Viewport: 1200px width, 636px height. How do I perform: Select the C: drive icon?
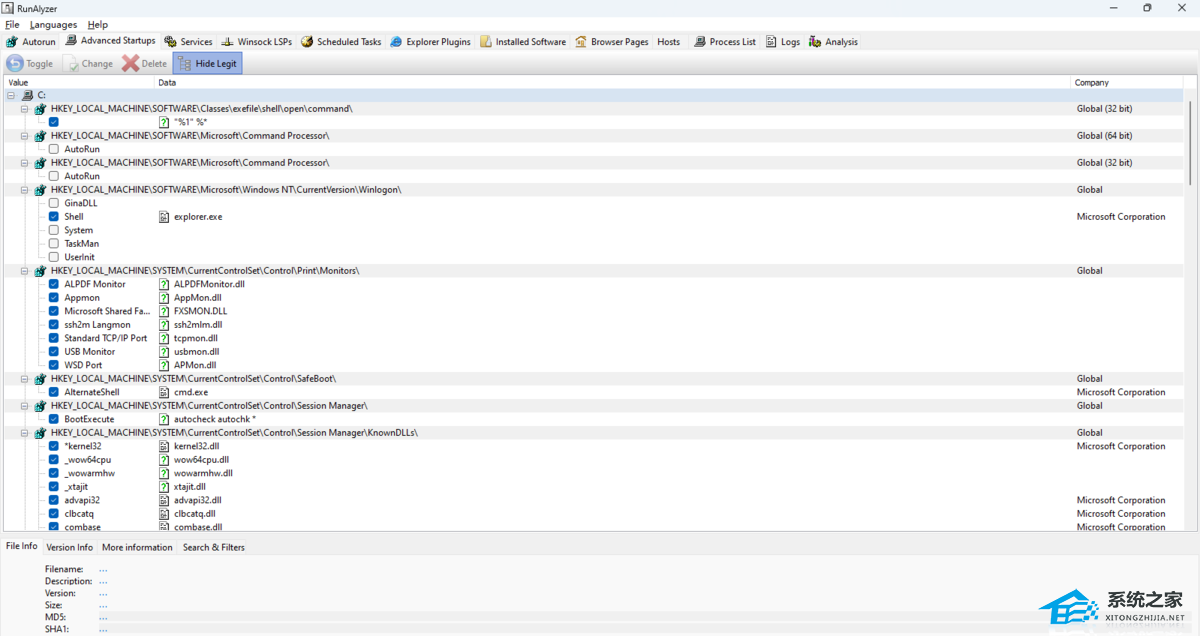(x=27, y=95)
